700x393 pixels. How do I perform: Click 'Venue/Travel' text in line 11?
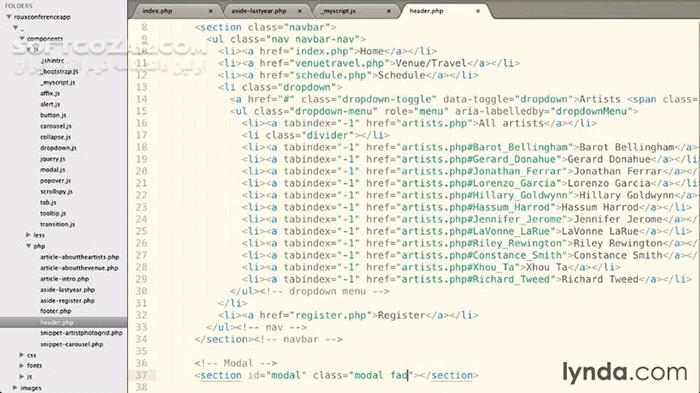pyautogui.click(x=431, y=63)
